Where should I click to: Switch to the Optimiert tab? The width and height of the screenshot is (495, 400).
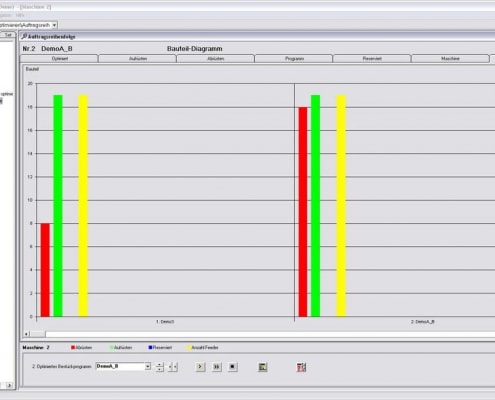(59, 59)
